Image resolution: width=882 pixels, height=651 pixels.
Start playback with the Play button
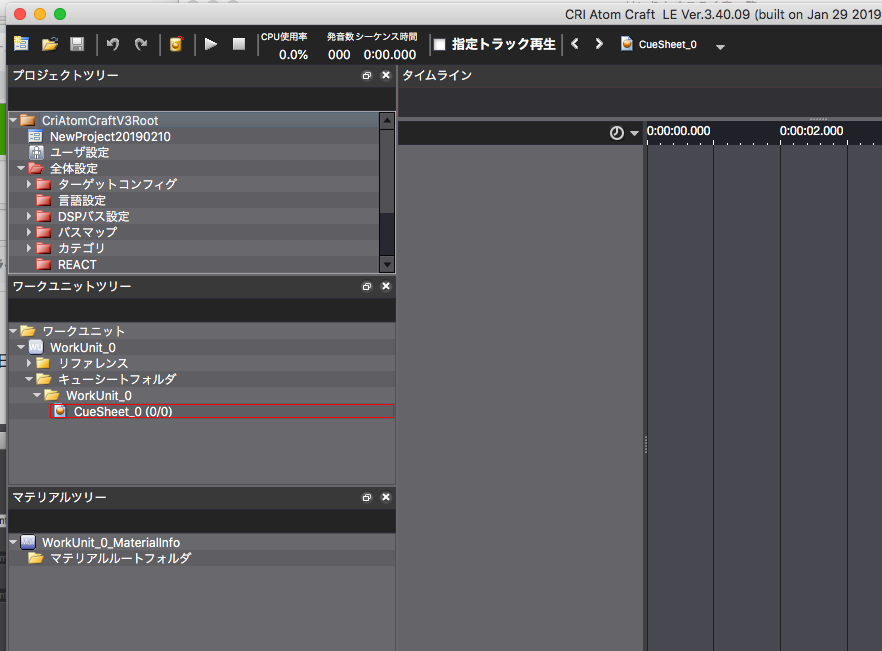(210, 44)
